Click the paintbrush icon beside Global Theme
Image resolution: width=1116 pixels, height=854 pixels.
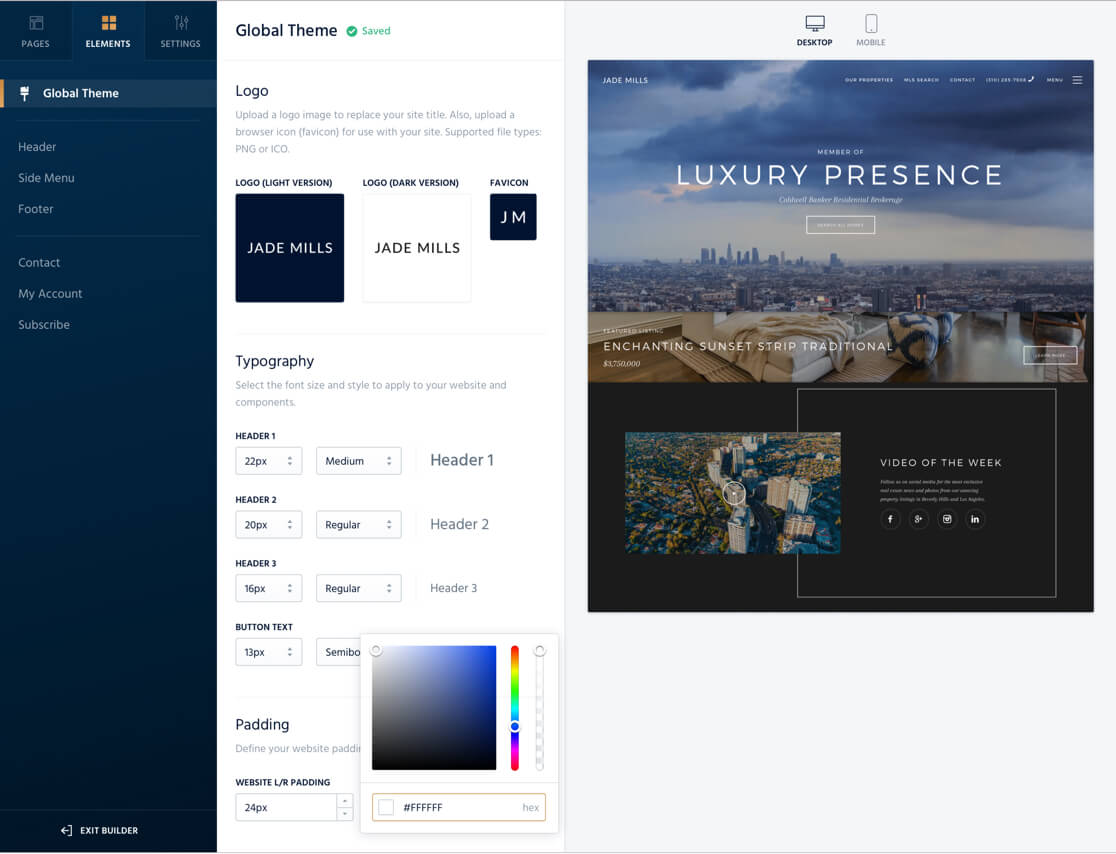tap(25, 93)
